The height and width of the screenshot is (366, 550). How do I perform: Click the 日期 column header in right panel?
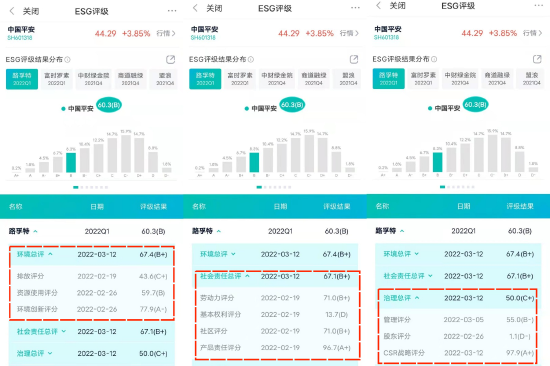[x=464, y=206]
